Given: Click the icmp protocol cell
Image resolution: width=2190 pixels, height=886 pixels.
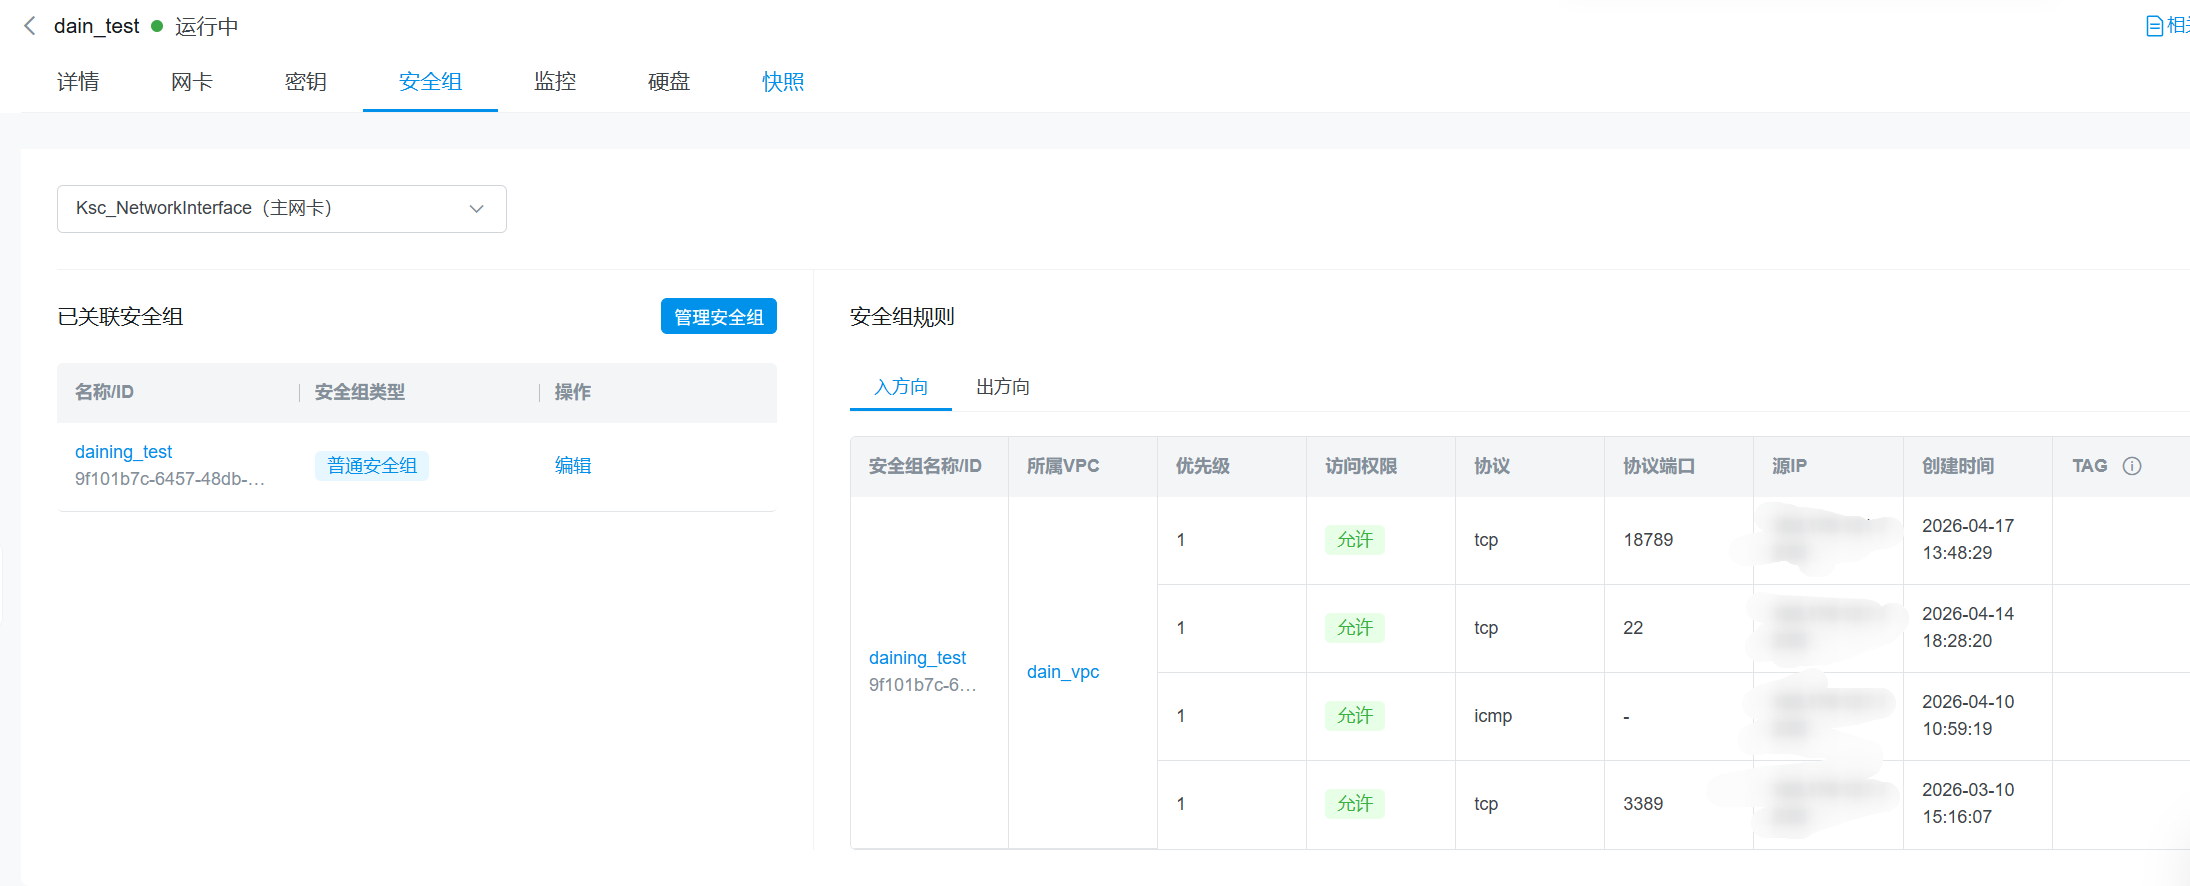Looking at the screenshot, I should pyautogui.click(x=1493, y=716).
